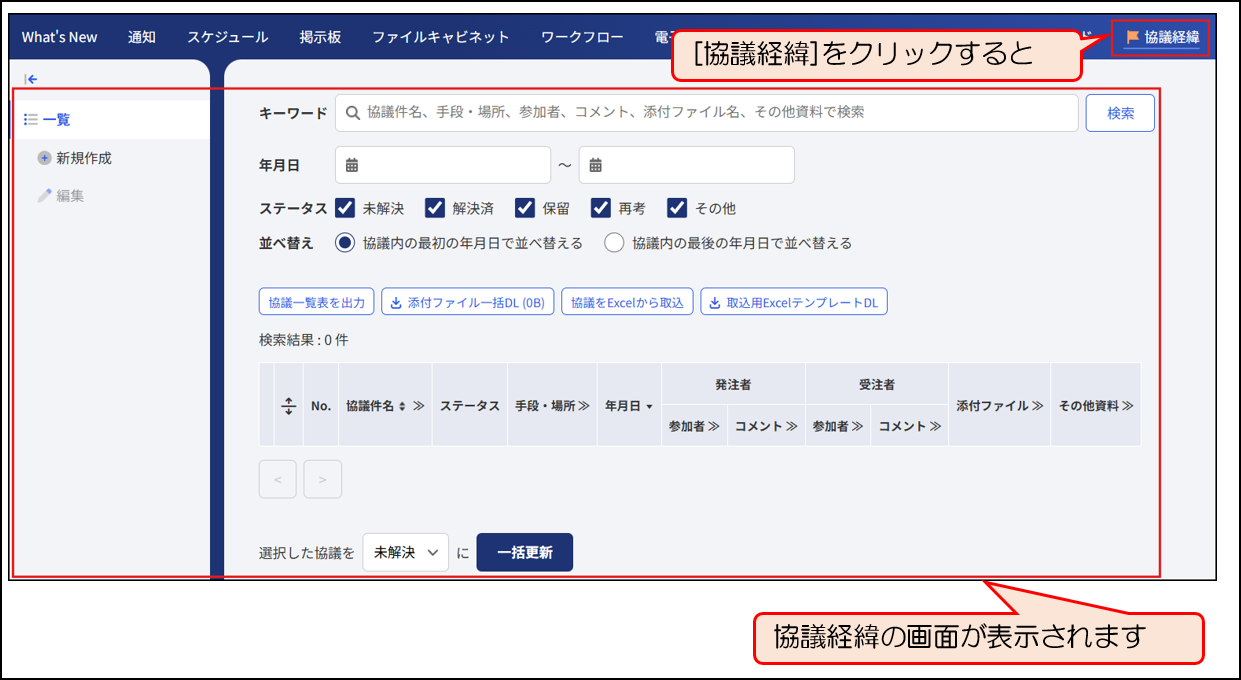Click the 一括更新 button
The width and height of the screenshot is (1241, 680).
coord(525,552)
